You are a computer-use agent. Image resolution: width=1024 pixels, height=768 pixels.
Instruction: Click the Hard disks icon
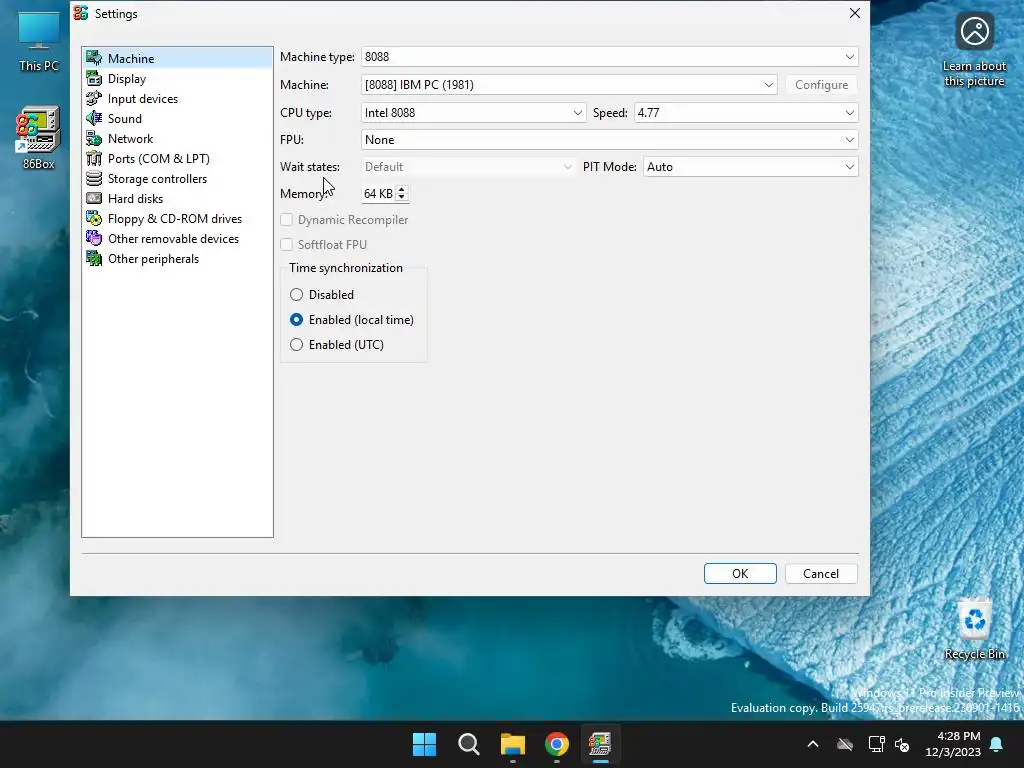point(94,199)
